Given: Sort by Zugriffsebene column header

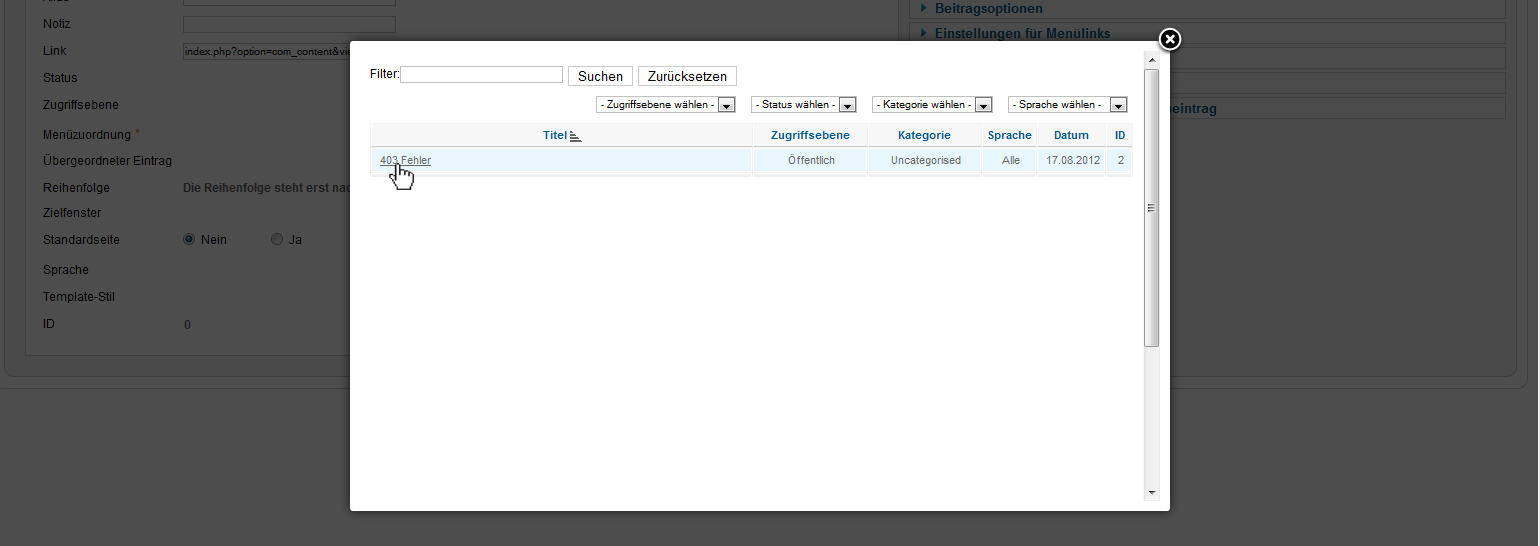Looking at the screenshot, I should point(810,135).
